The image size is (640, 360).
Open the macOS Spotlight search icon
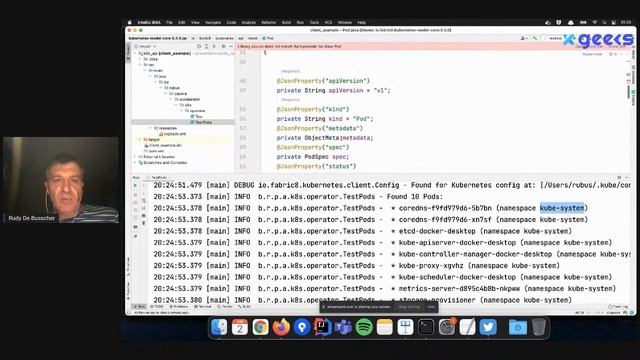[604, 22]
